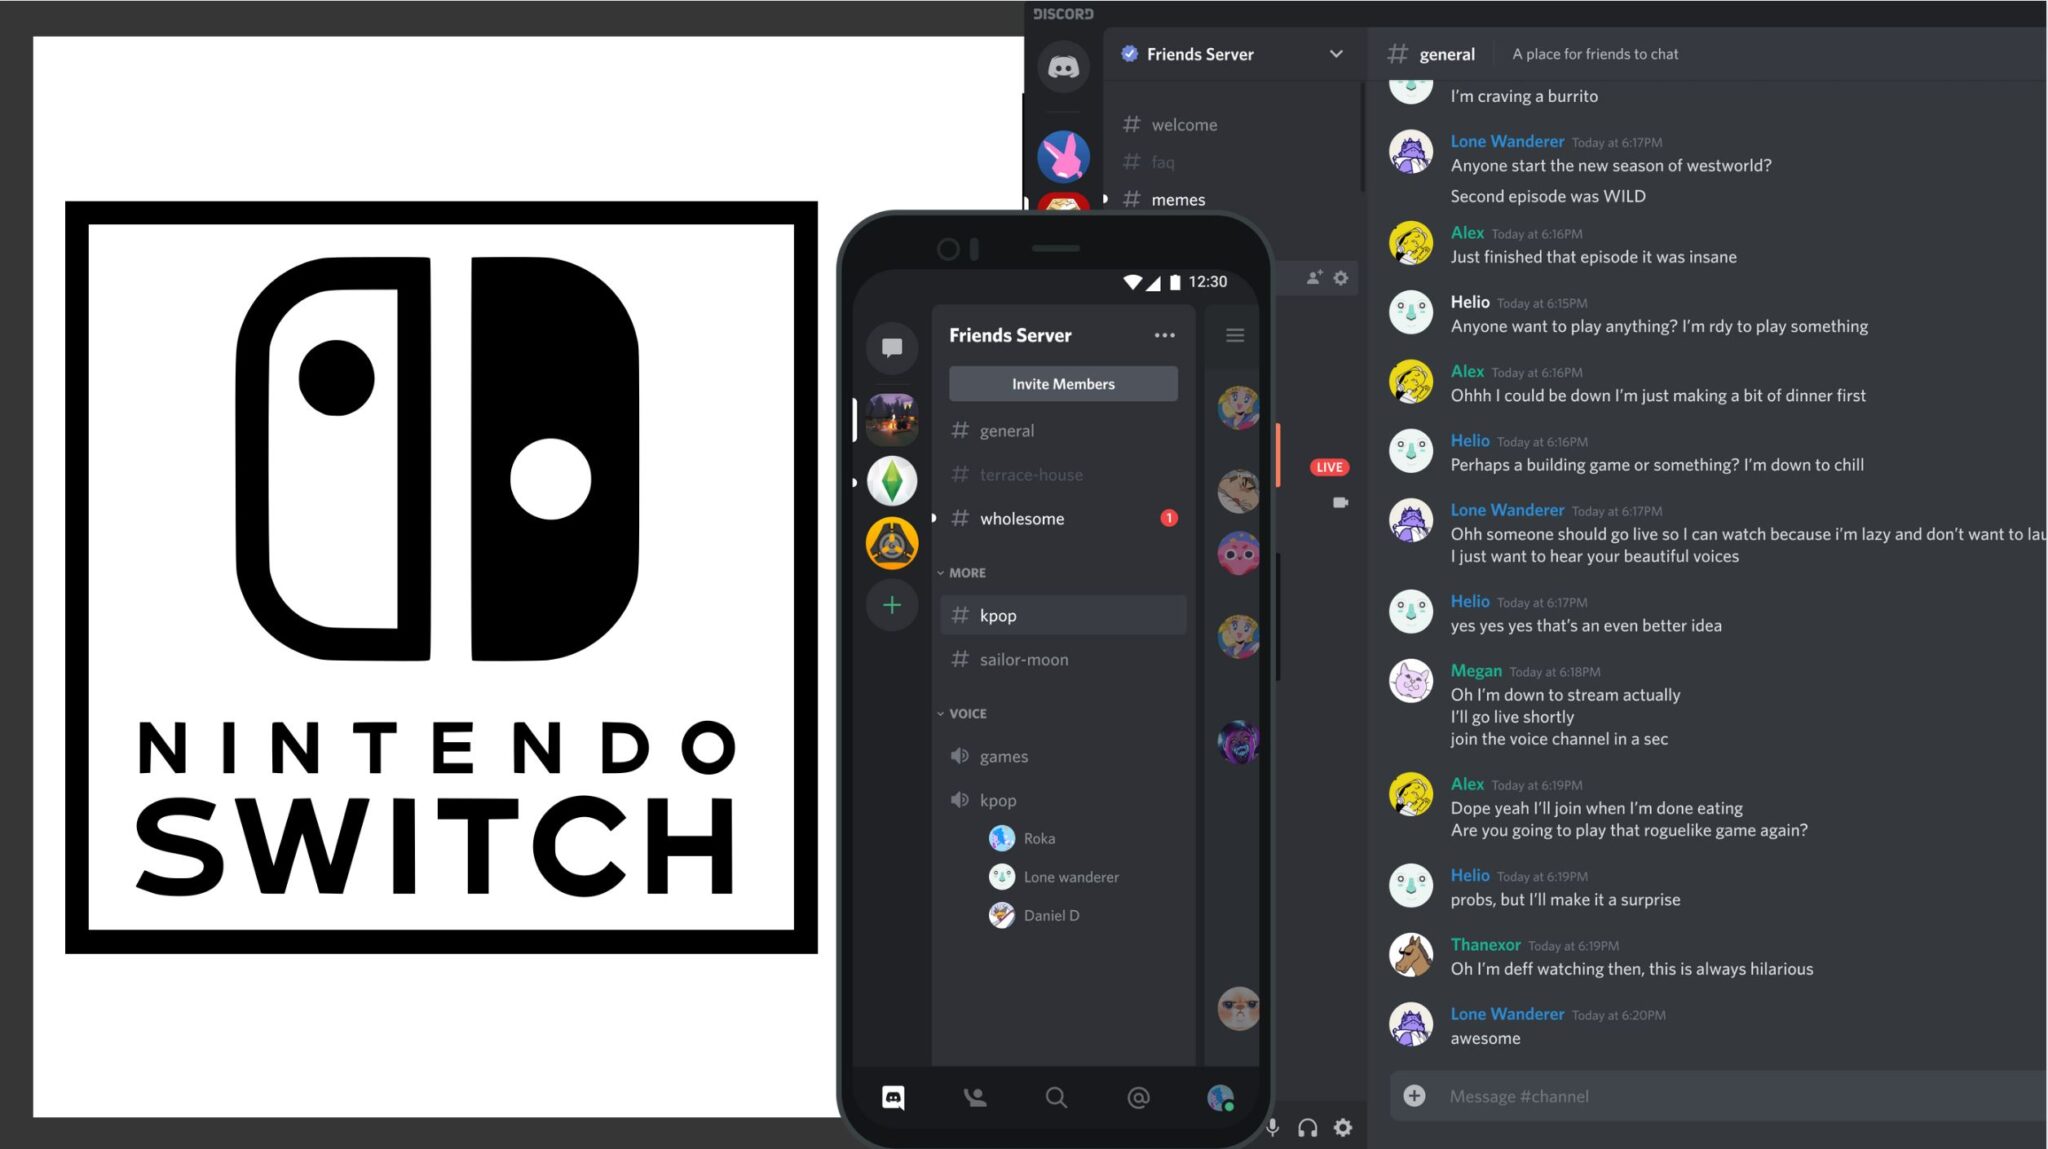Toggle the member list with the hamburger icon
2048x1149 pixels.
[x=1234, y=335]
